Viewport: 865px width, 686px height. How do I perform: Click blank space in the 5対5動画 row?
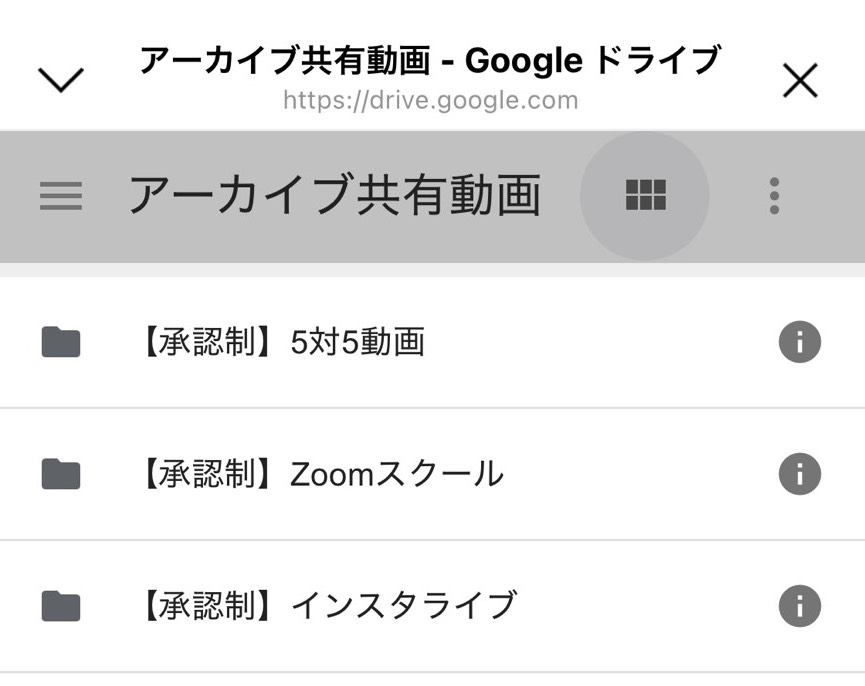(600, 343)
